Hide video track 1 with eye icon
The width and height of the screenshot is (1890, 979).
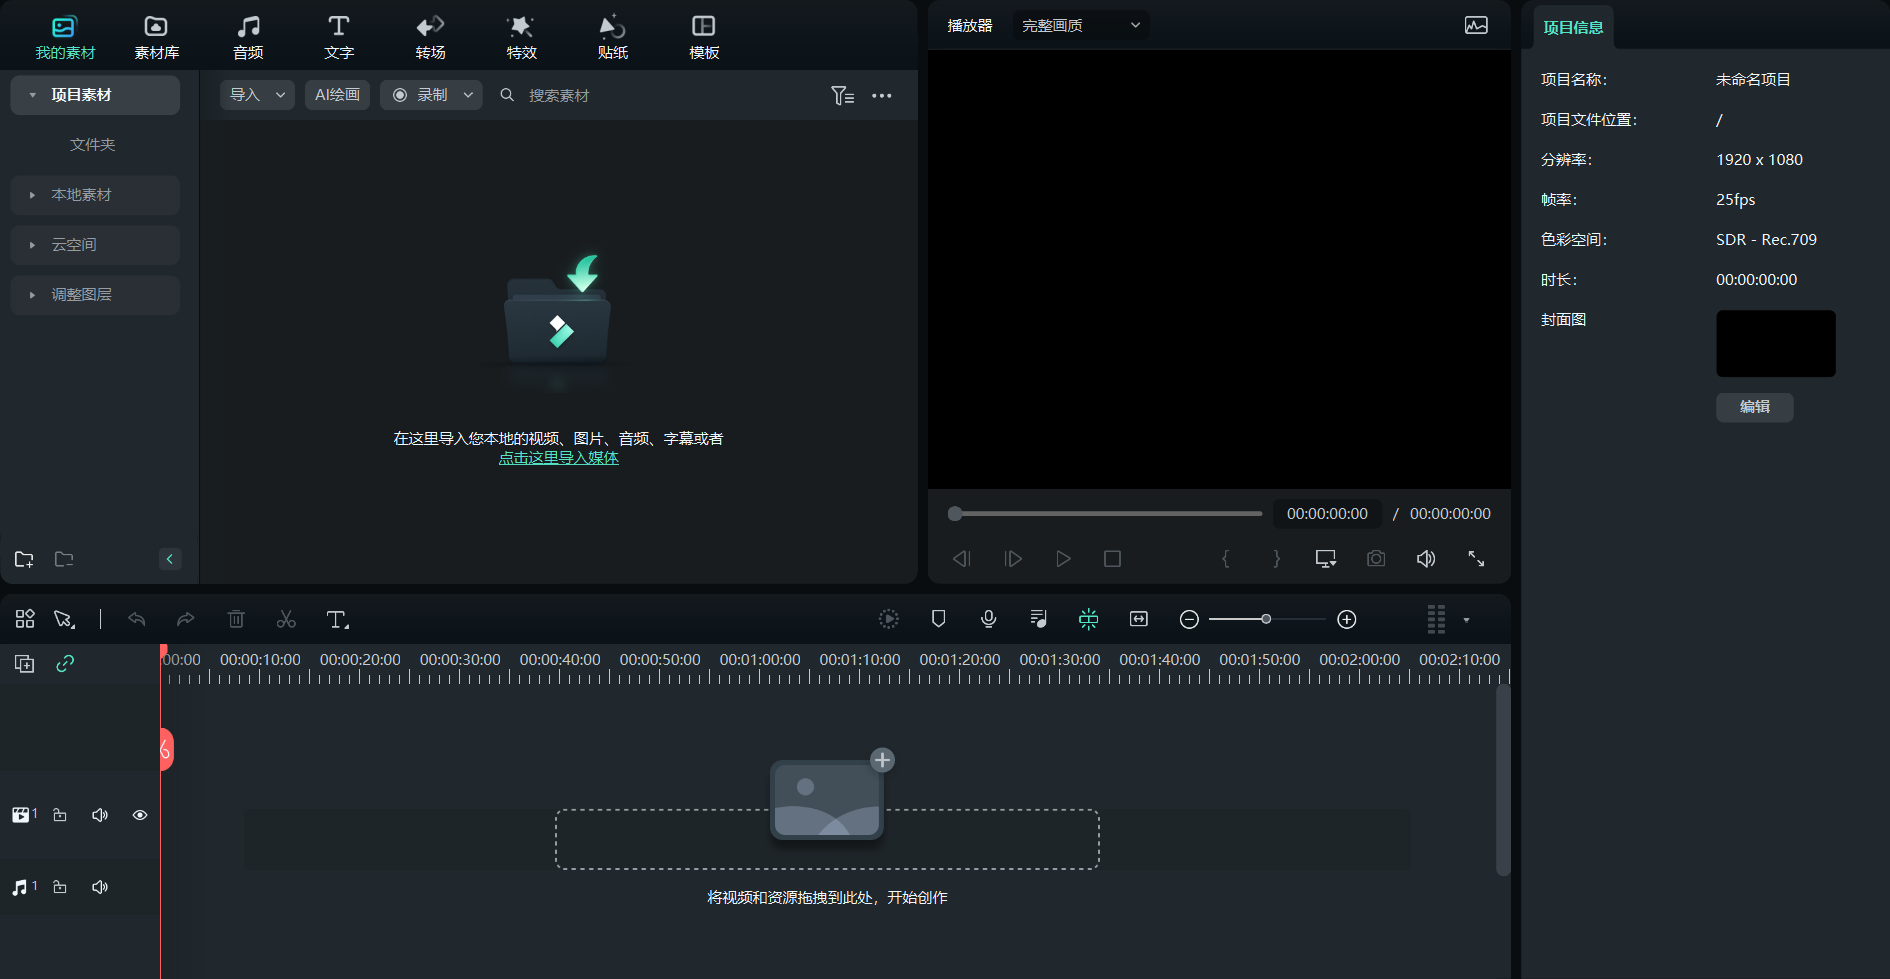click(x=140, y=815)
